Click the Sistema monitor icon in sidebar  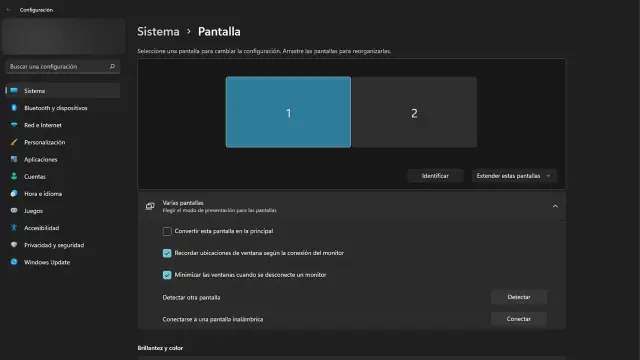[14, 91]
